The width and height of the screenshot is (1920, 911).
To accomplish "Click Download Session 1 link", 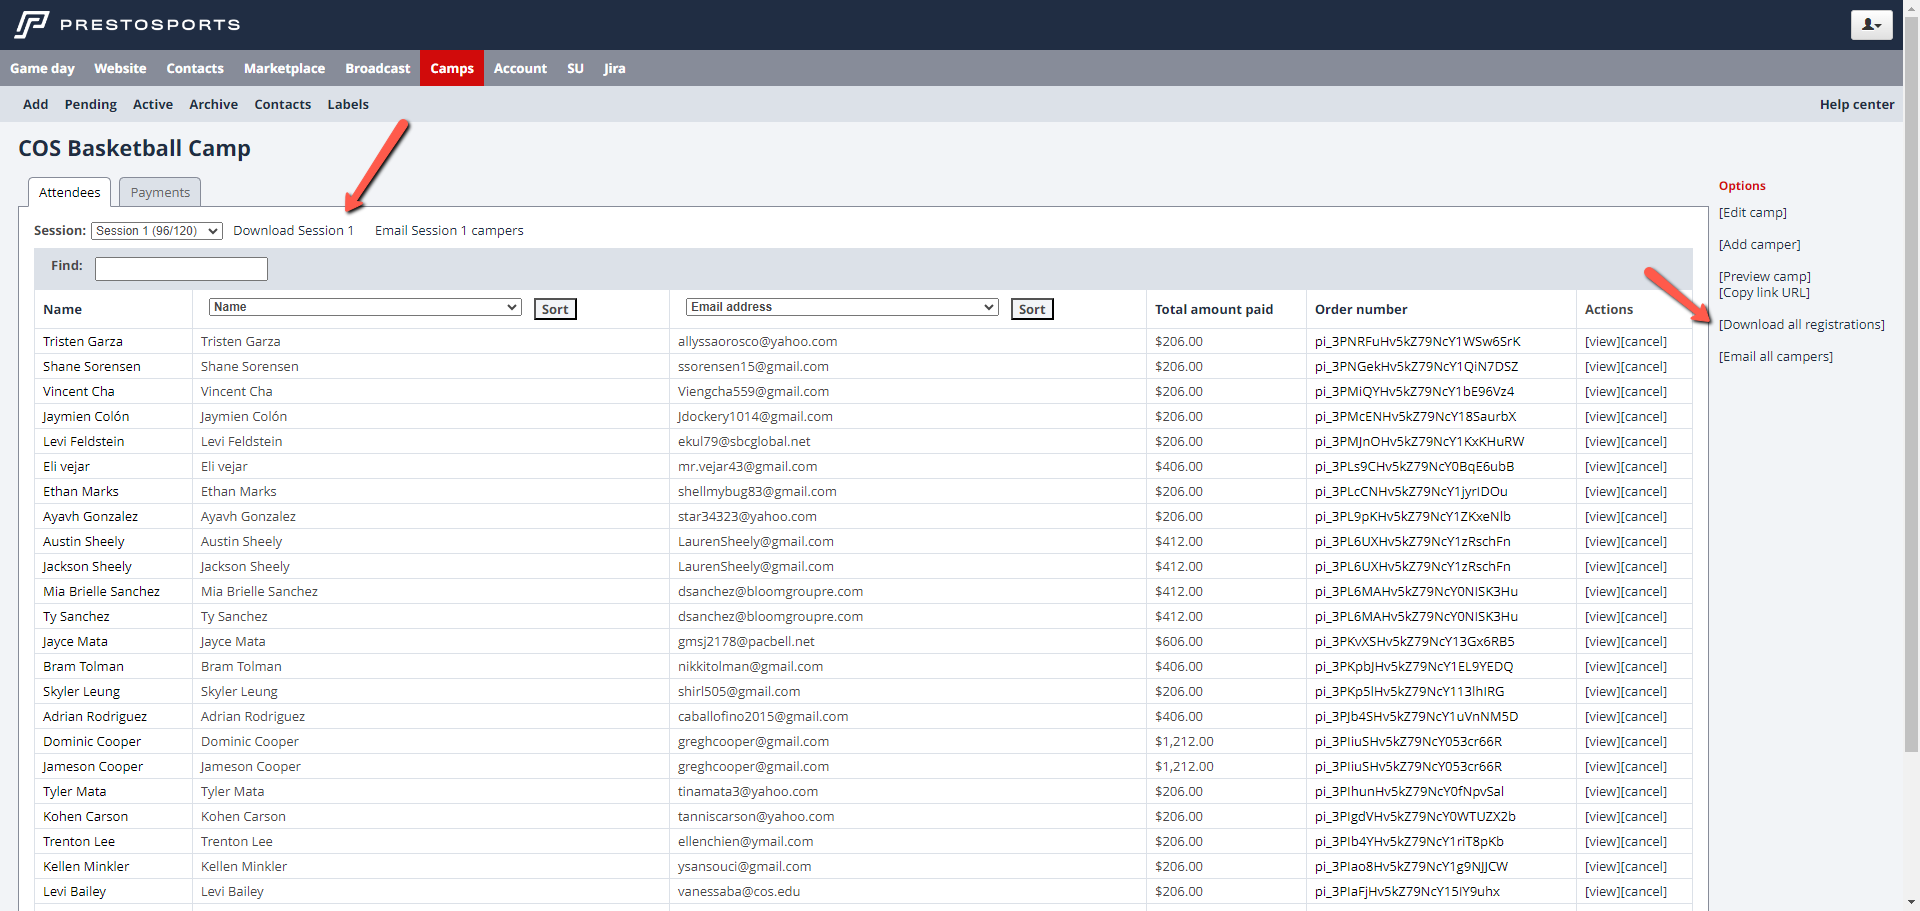I will point(293,231).
